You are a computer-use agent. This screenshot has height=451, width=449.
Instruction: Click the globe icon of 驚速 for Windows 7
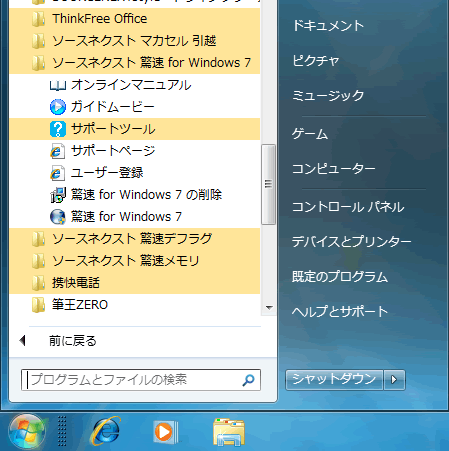click(58, 217)
